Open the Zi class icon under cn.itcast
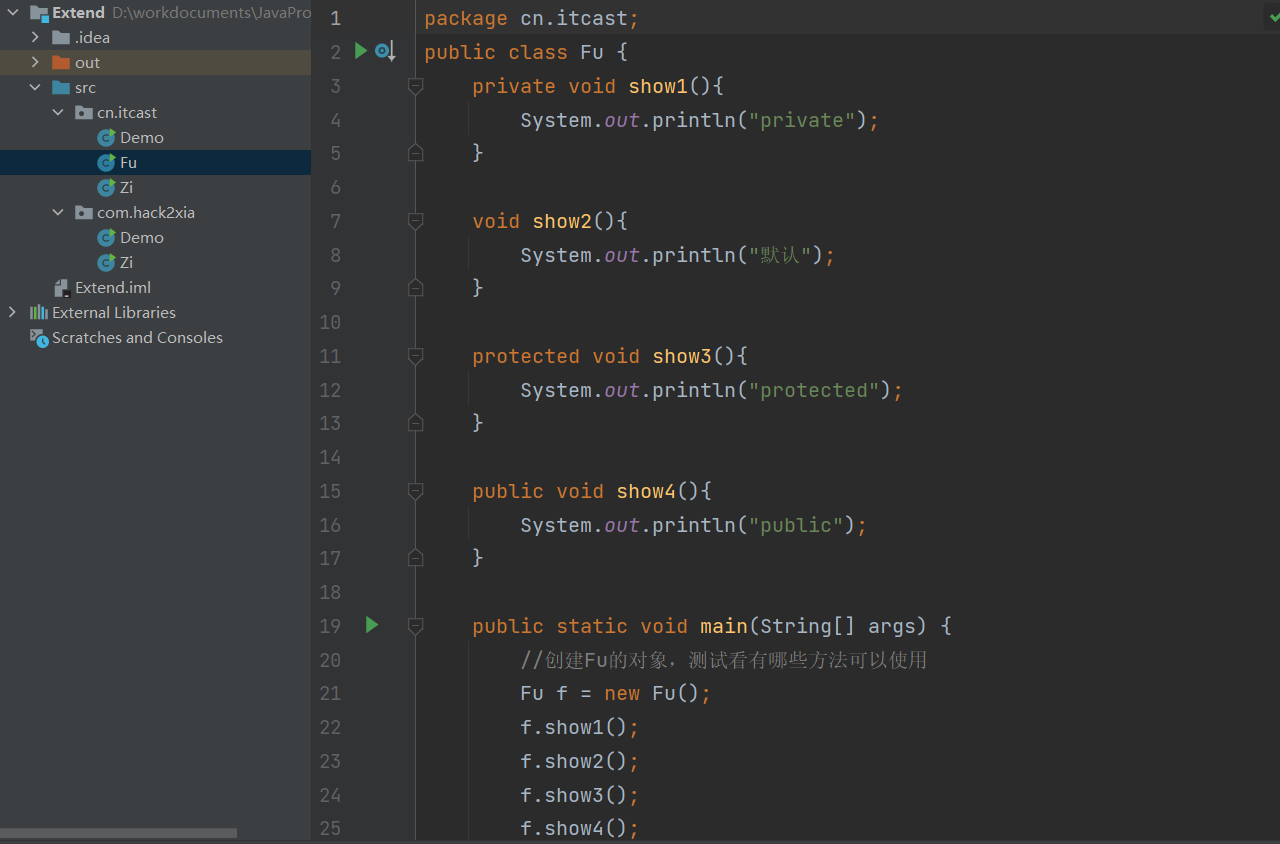The image size is (1280, 844). click(x=106, y=188)
